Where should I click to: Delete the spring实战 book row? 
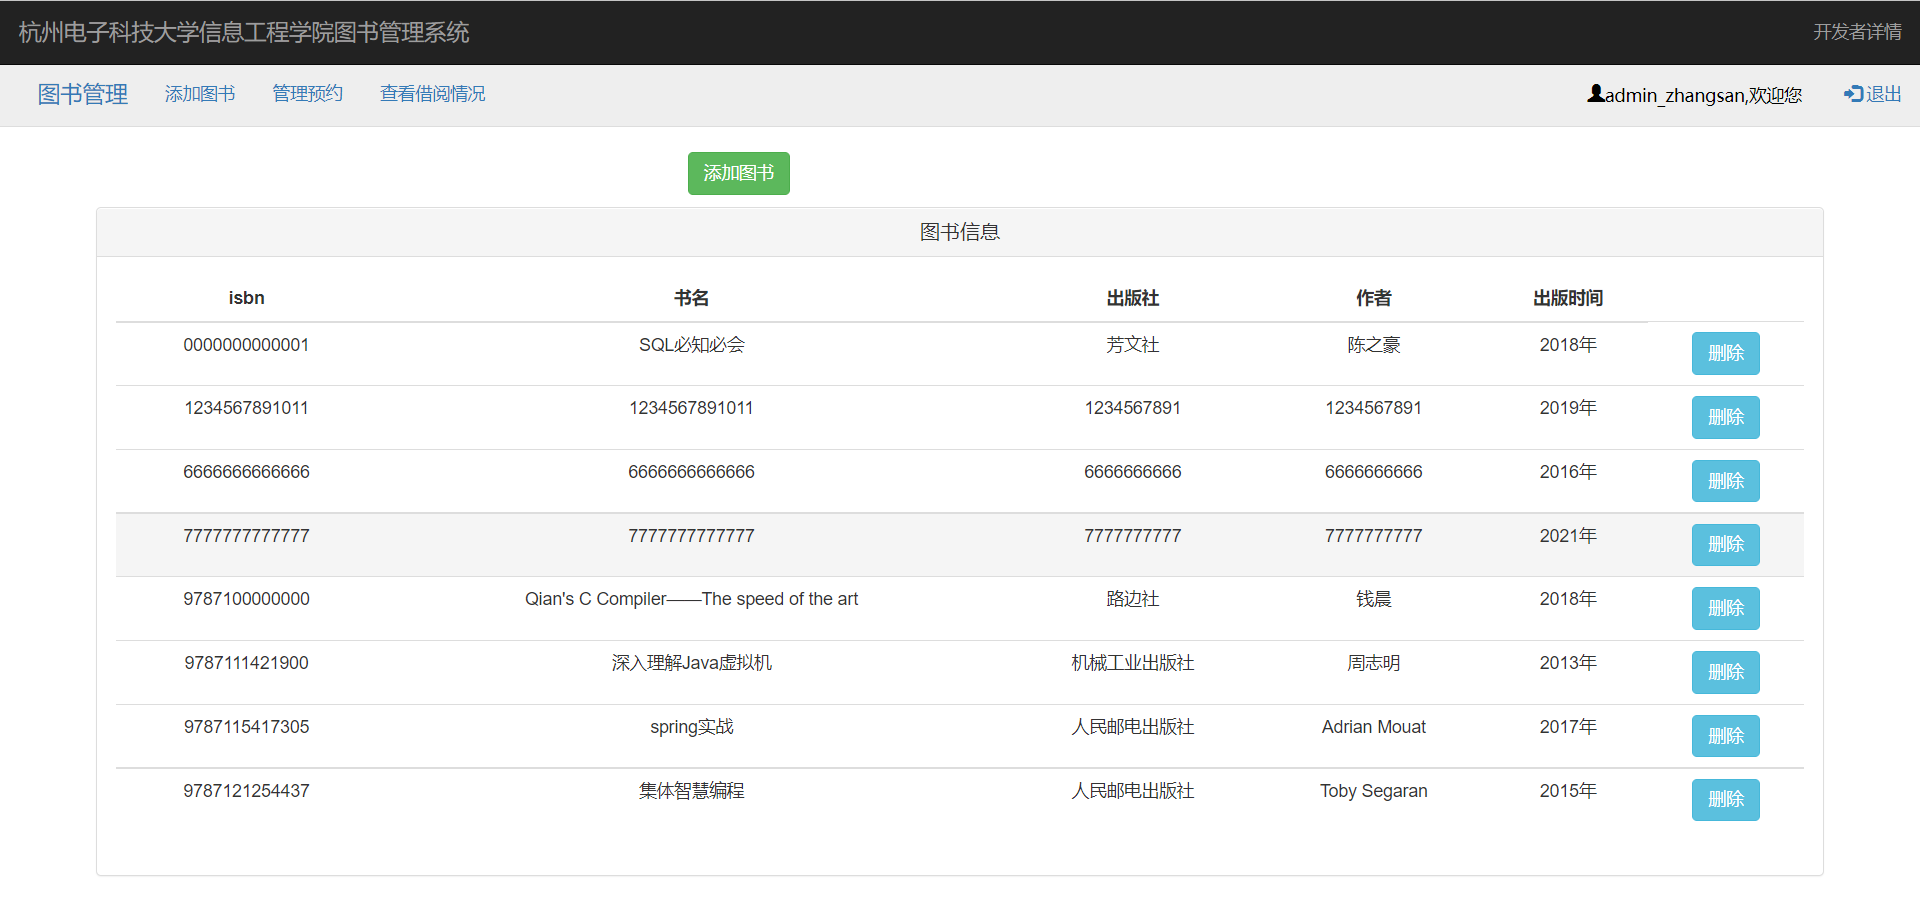[1726, 736]
